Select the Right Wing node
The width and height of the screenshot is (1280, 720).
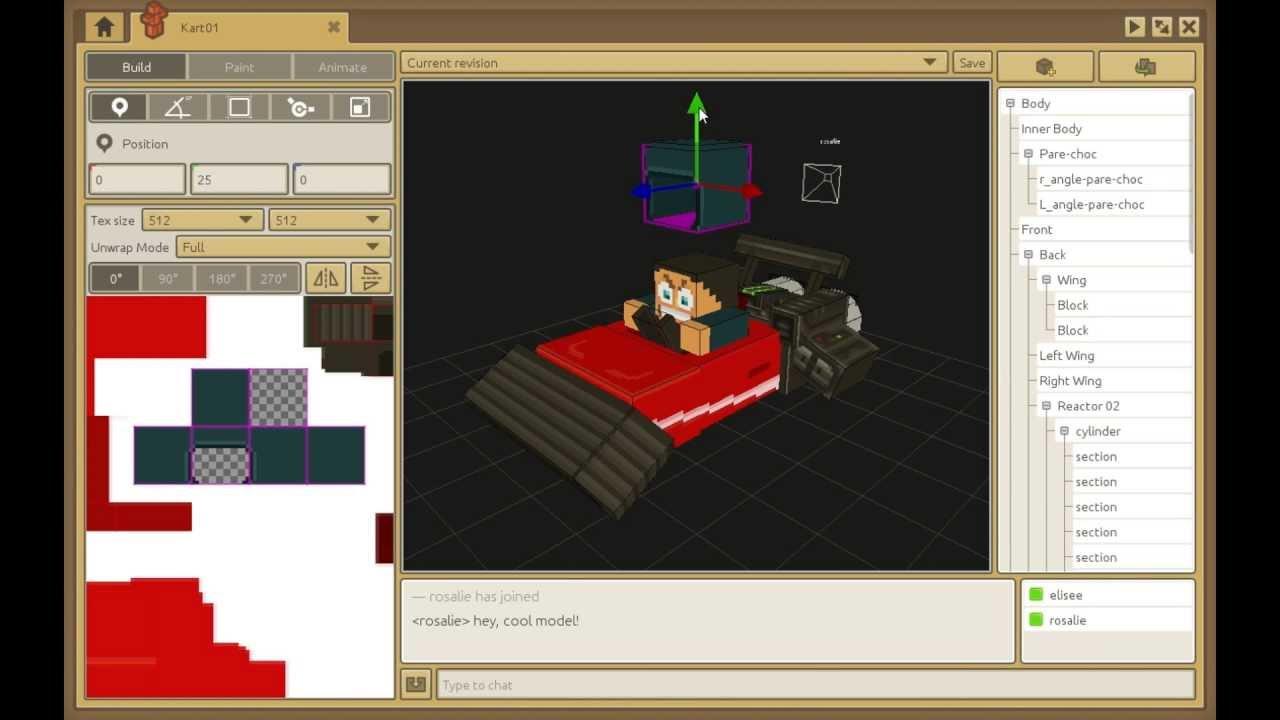pyautogui.click(x=1070, y=381)
